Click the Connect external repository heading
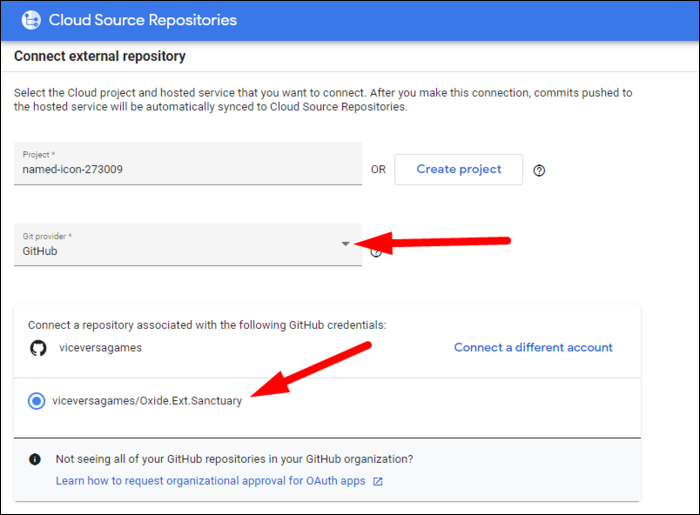 coord(100,56)
